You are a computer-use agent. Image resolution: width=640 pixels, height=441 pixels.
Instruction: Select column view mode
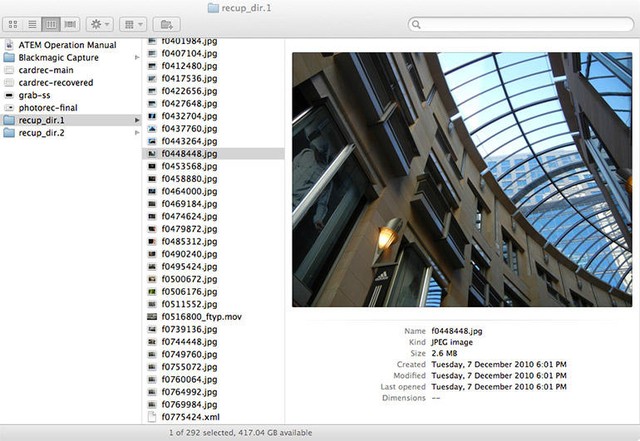pyautogui.click(x=51, y=24)
